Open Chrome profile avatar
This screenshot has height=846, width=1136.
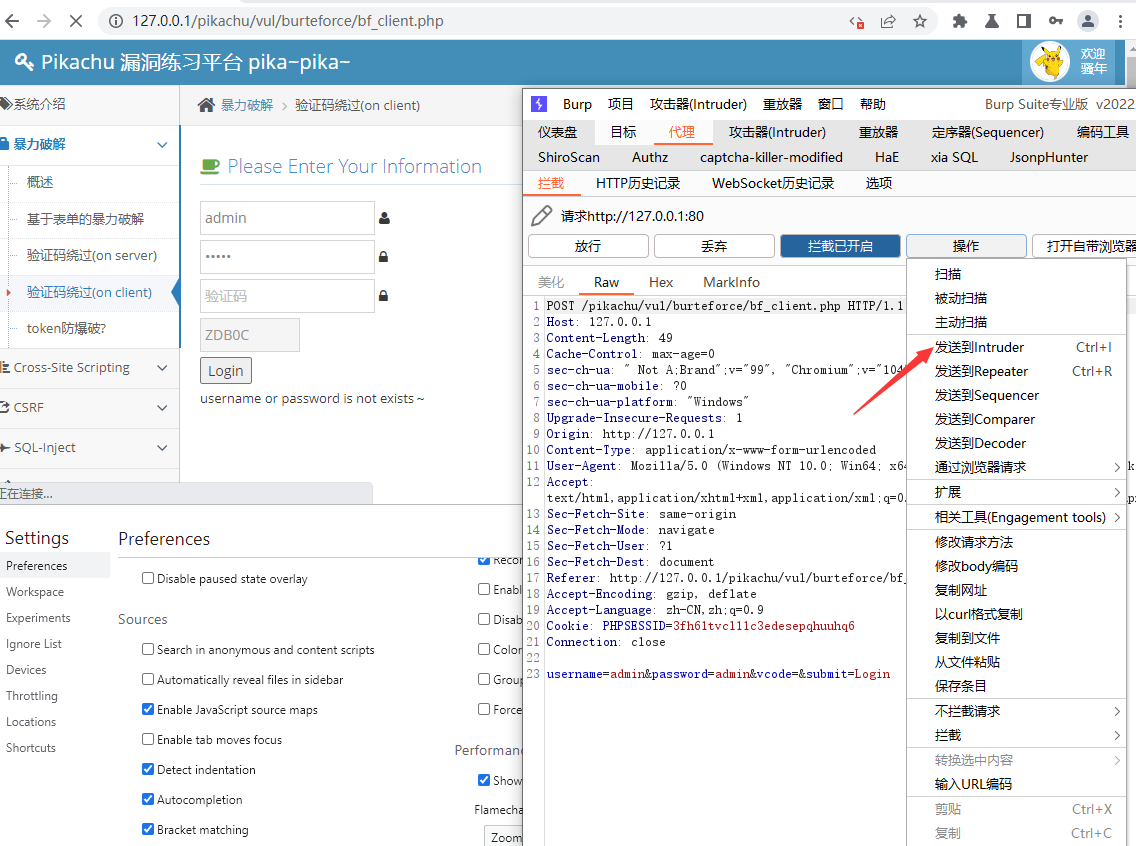click(1087, 22)
